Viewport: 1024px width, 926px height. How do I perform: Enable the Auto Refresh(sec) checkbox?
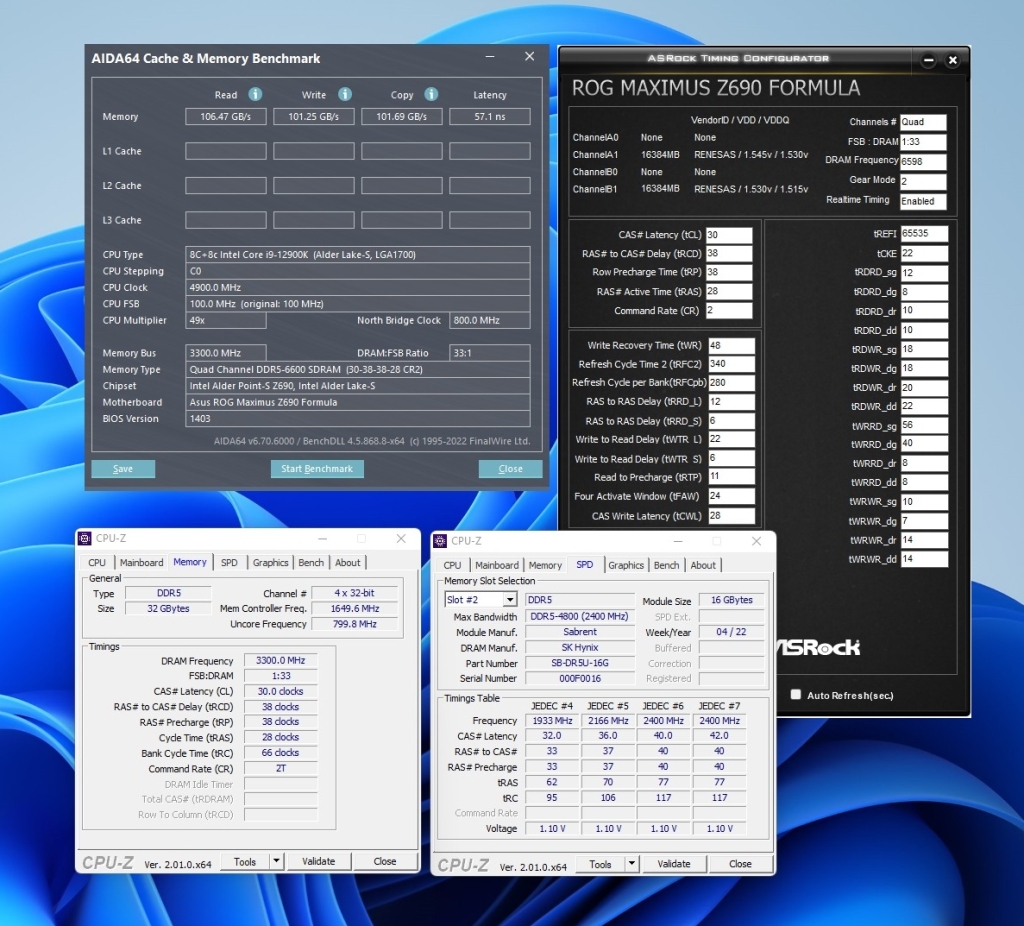coord(795,695)
